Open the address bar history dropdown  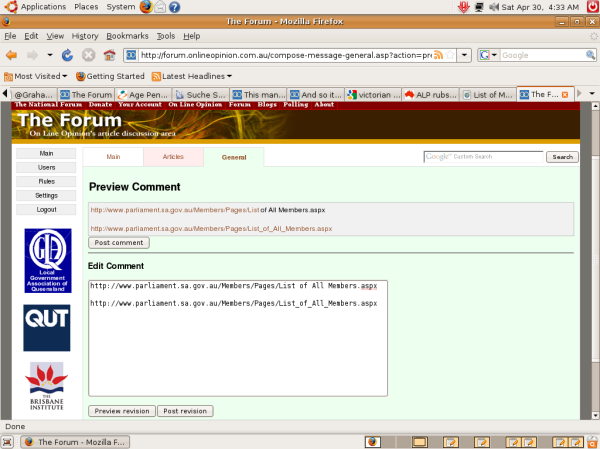pos(464,55)
